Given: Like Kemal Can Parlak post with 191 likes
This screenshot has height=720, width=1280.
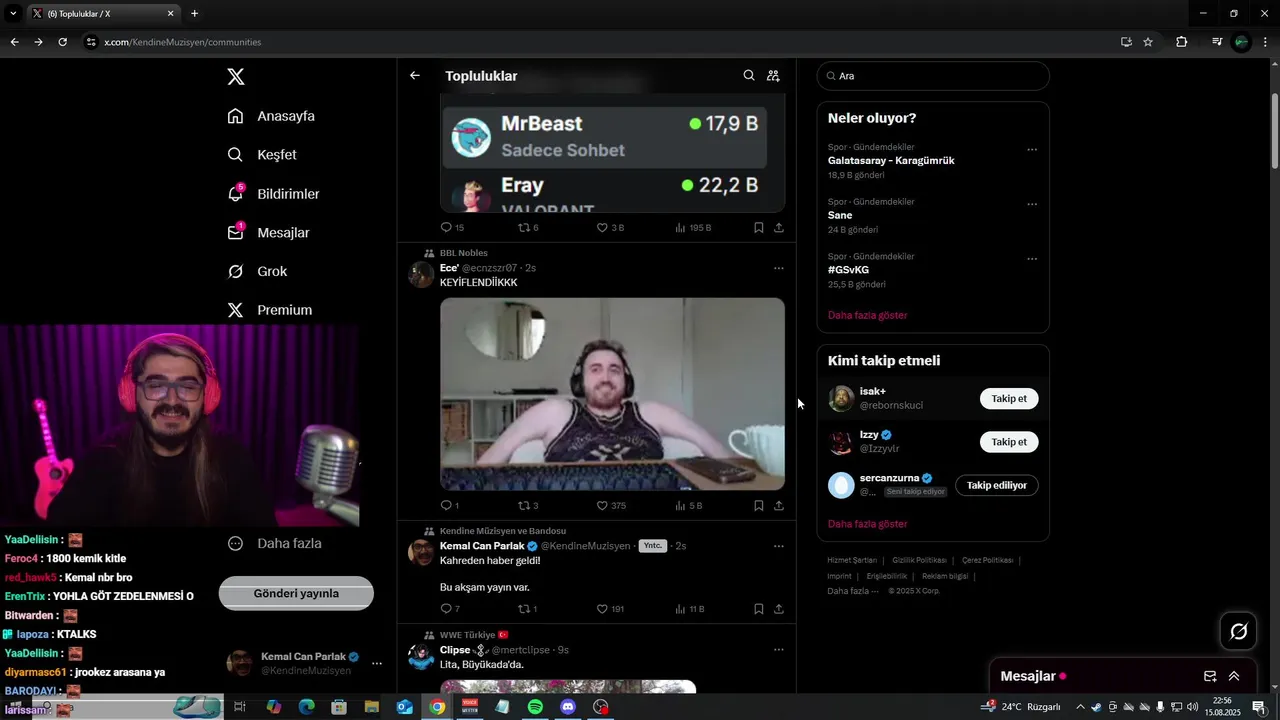Looking at the screenshot, I should coord(610,609).
